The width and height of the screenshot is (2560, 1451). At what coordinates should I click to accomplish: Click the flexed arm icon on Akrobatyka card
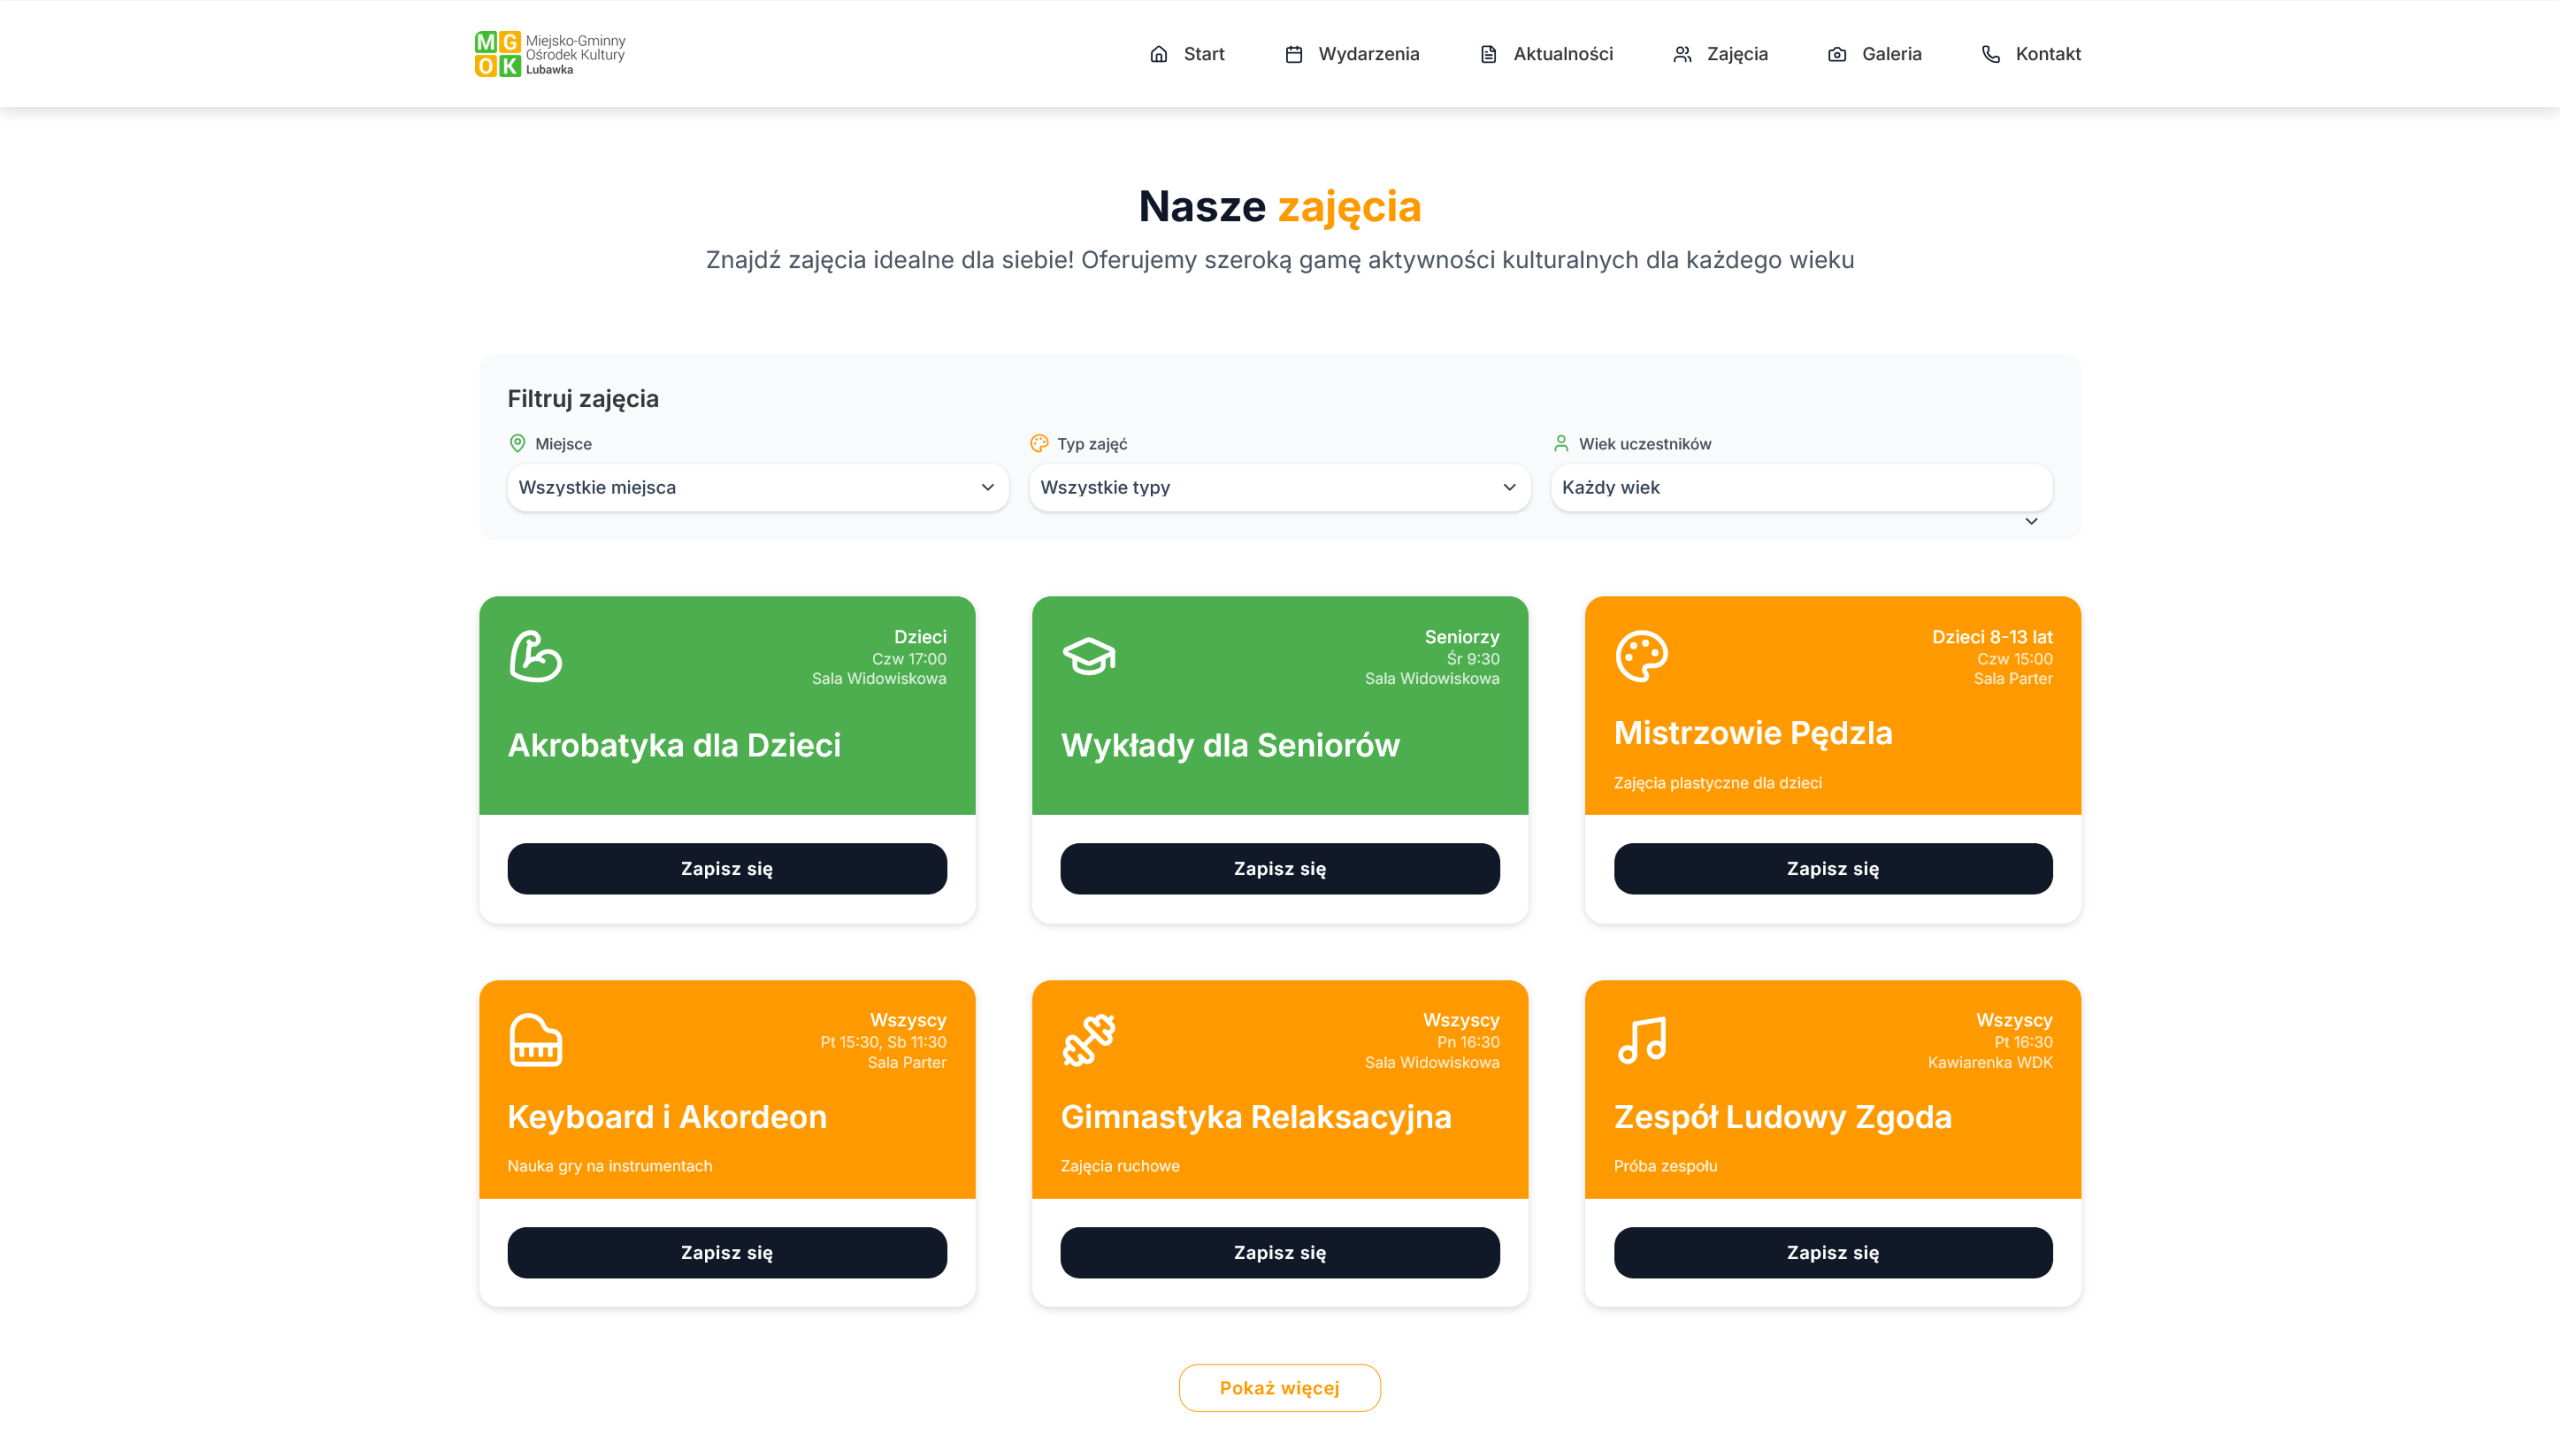(x=536, y=656)
